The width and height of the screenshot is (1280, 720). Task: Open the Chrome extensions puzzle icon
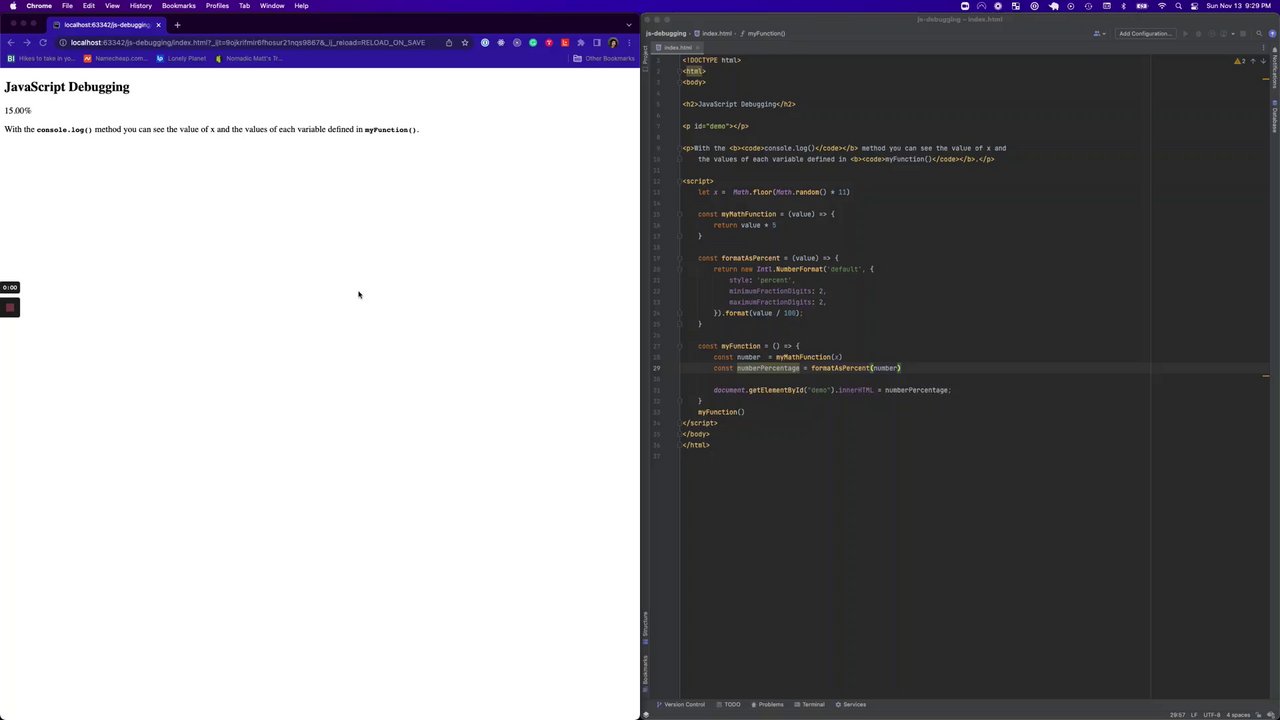581,42
